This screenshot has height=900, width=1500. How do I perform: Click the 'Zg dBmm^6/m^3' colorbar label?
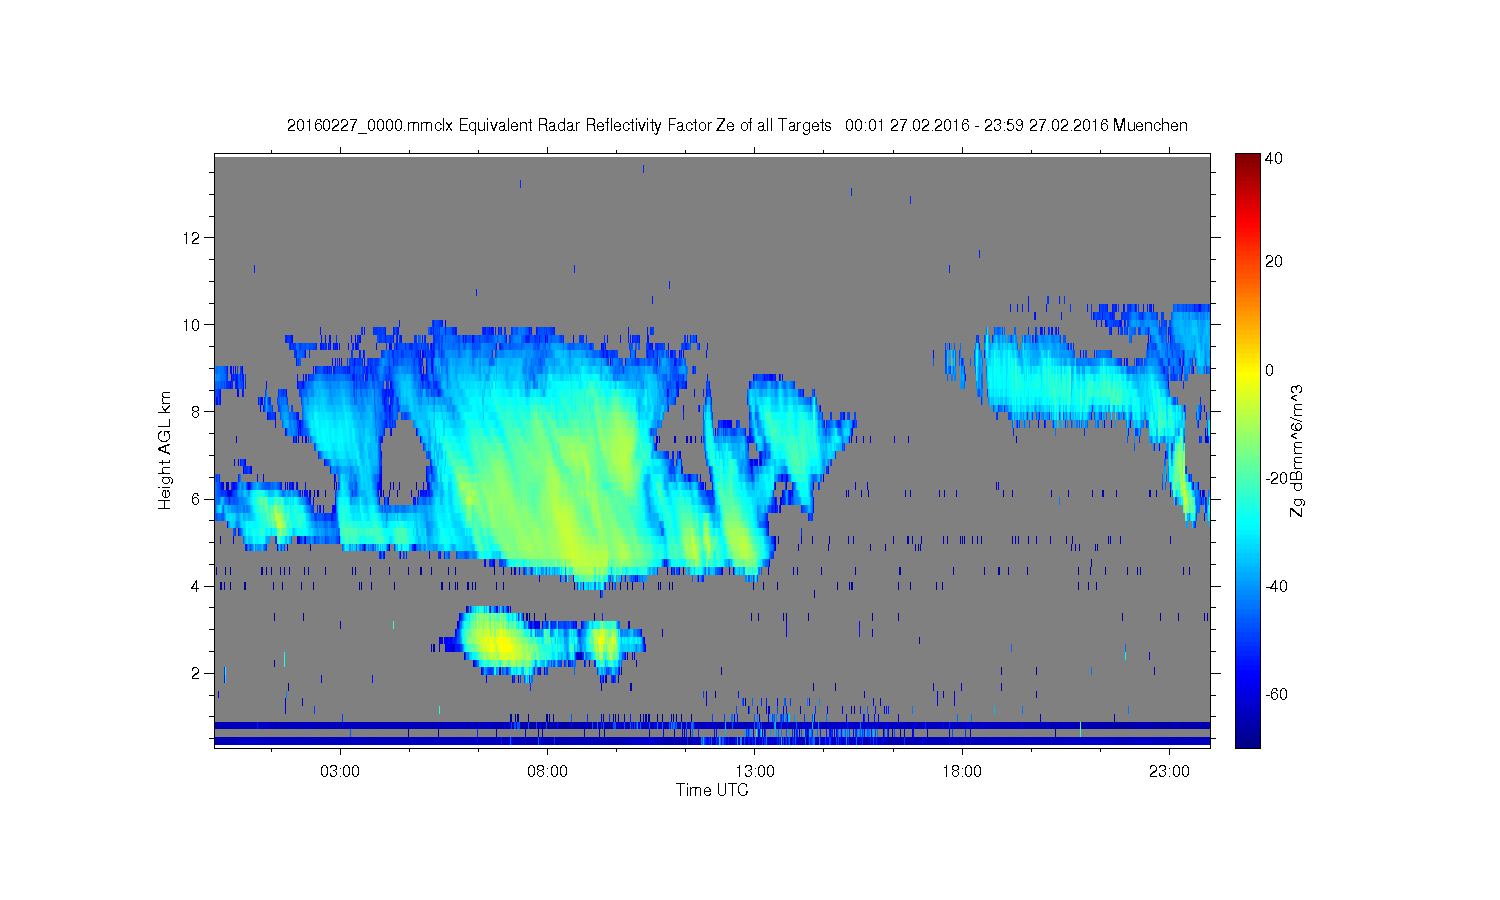[1296, 452]
